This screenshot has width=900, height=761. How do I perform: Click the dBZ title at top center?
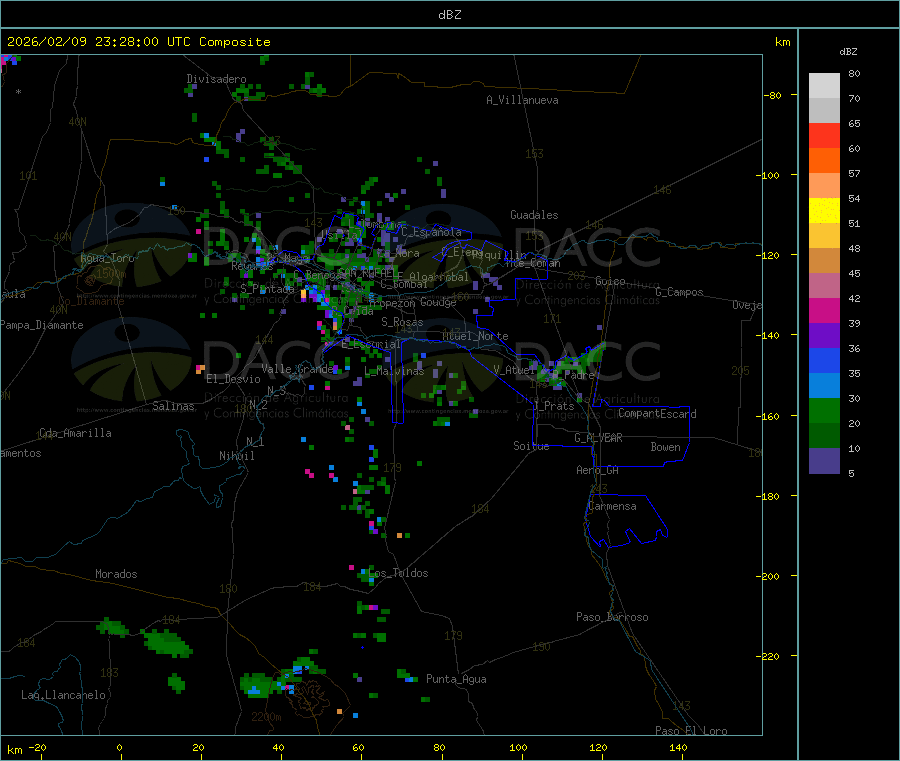point(449,15)
